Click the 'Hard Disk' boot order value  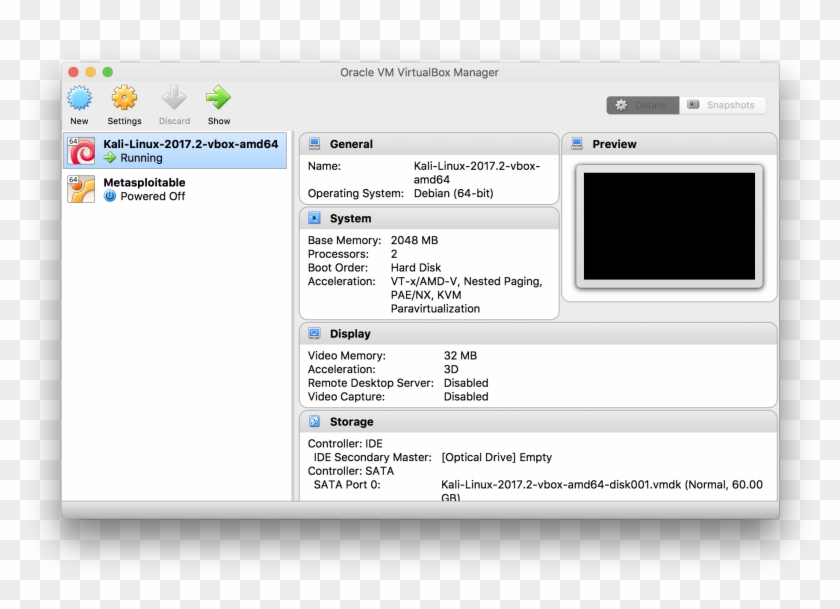(416, 267)
